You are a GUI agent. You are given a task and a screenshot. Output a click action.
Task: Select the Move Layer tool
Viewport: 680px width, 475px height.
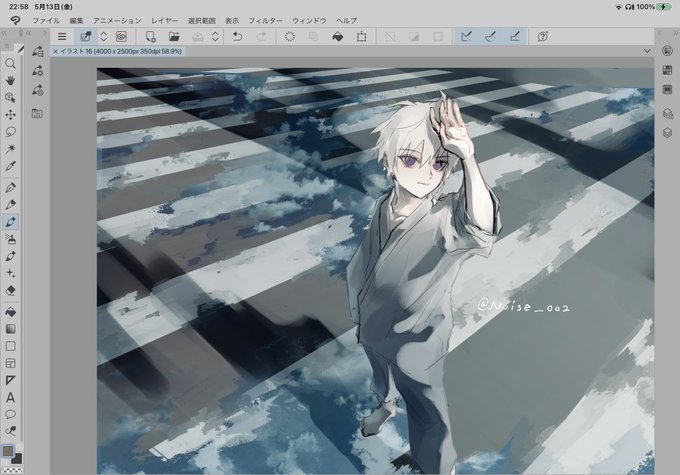10,115
